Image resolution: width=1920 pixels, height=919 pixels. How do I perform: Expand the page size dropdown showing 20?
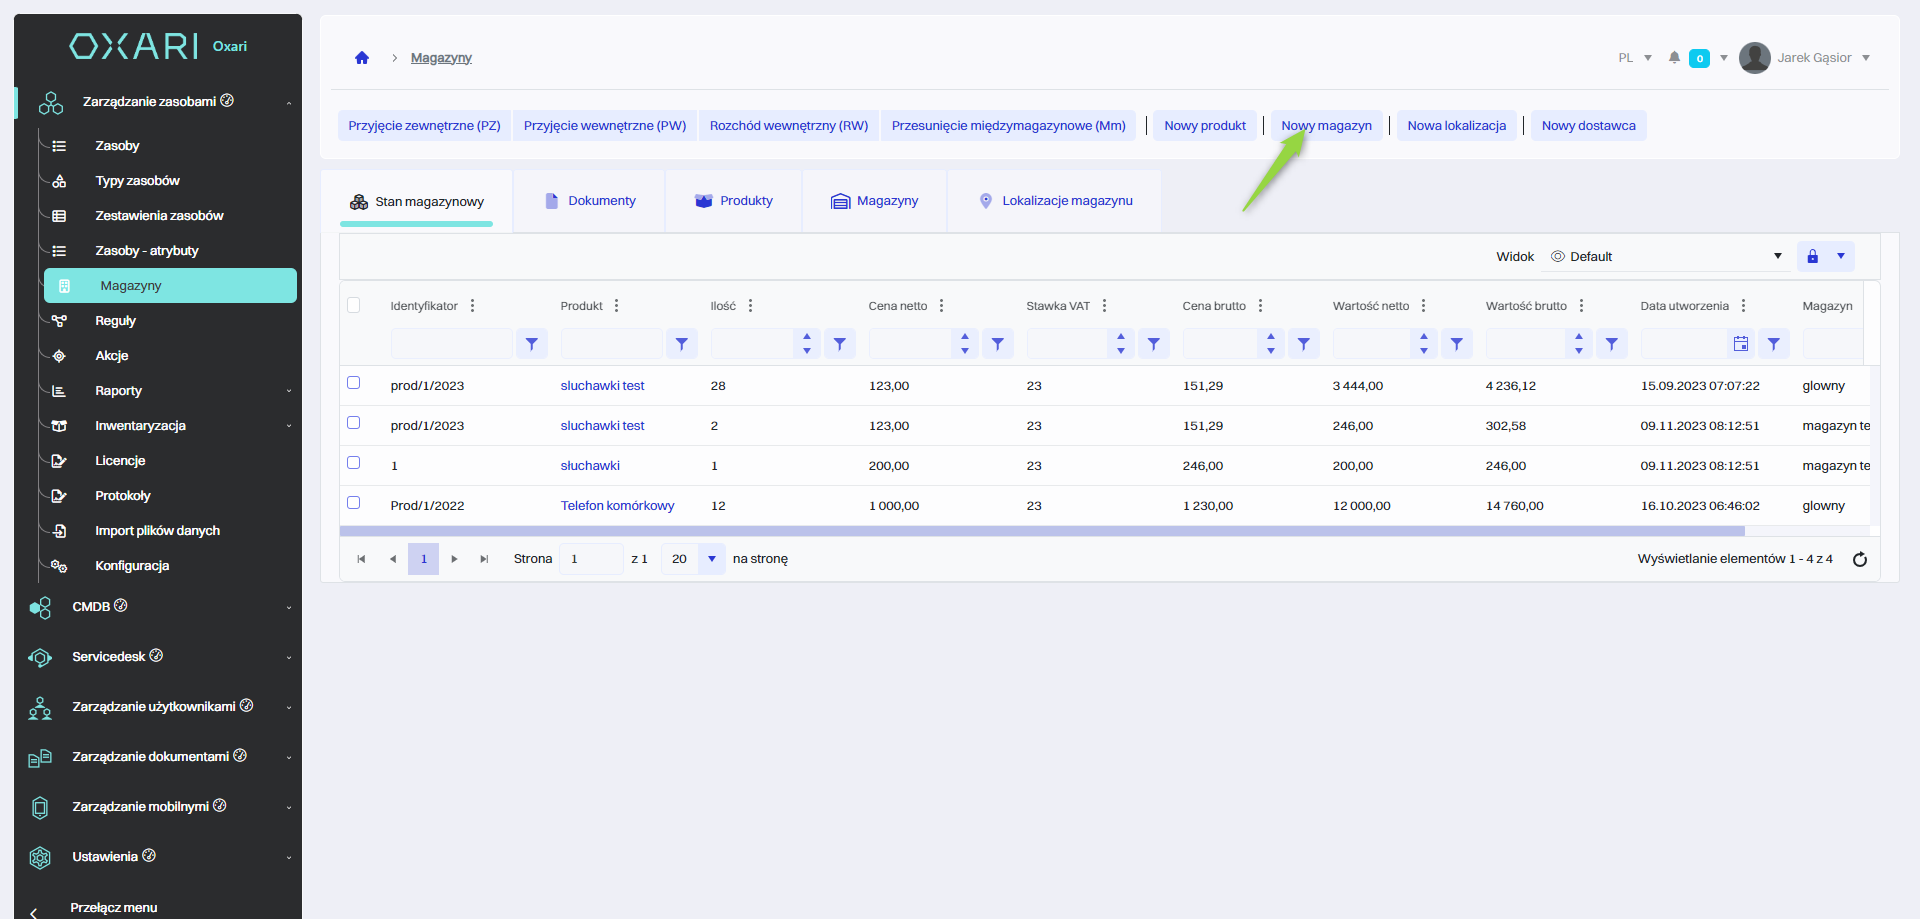click(x=711, y=559)
